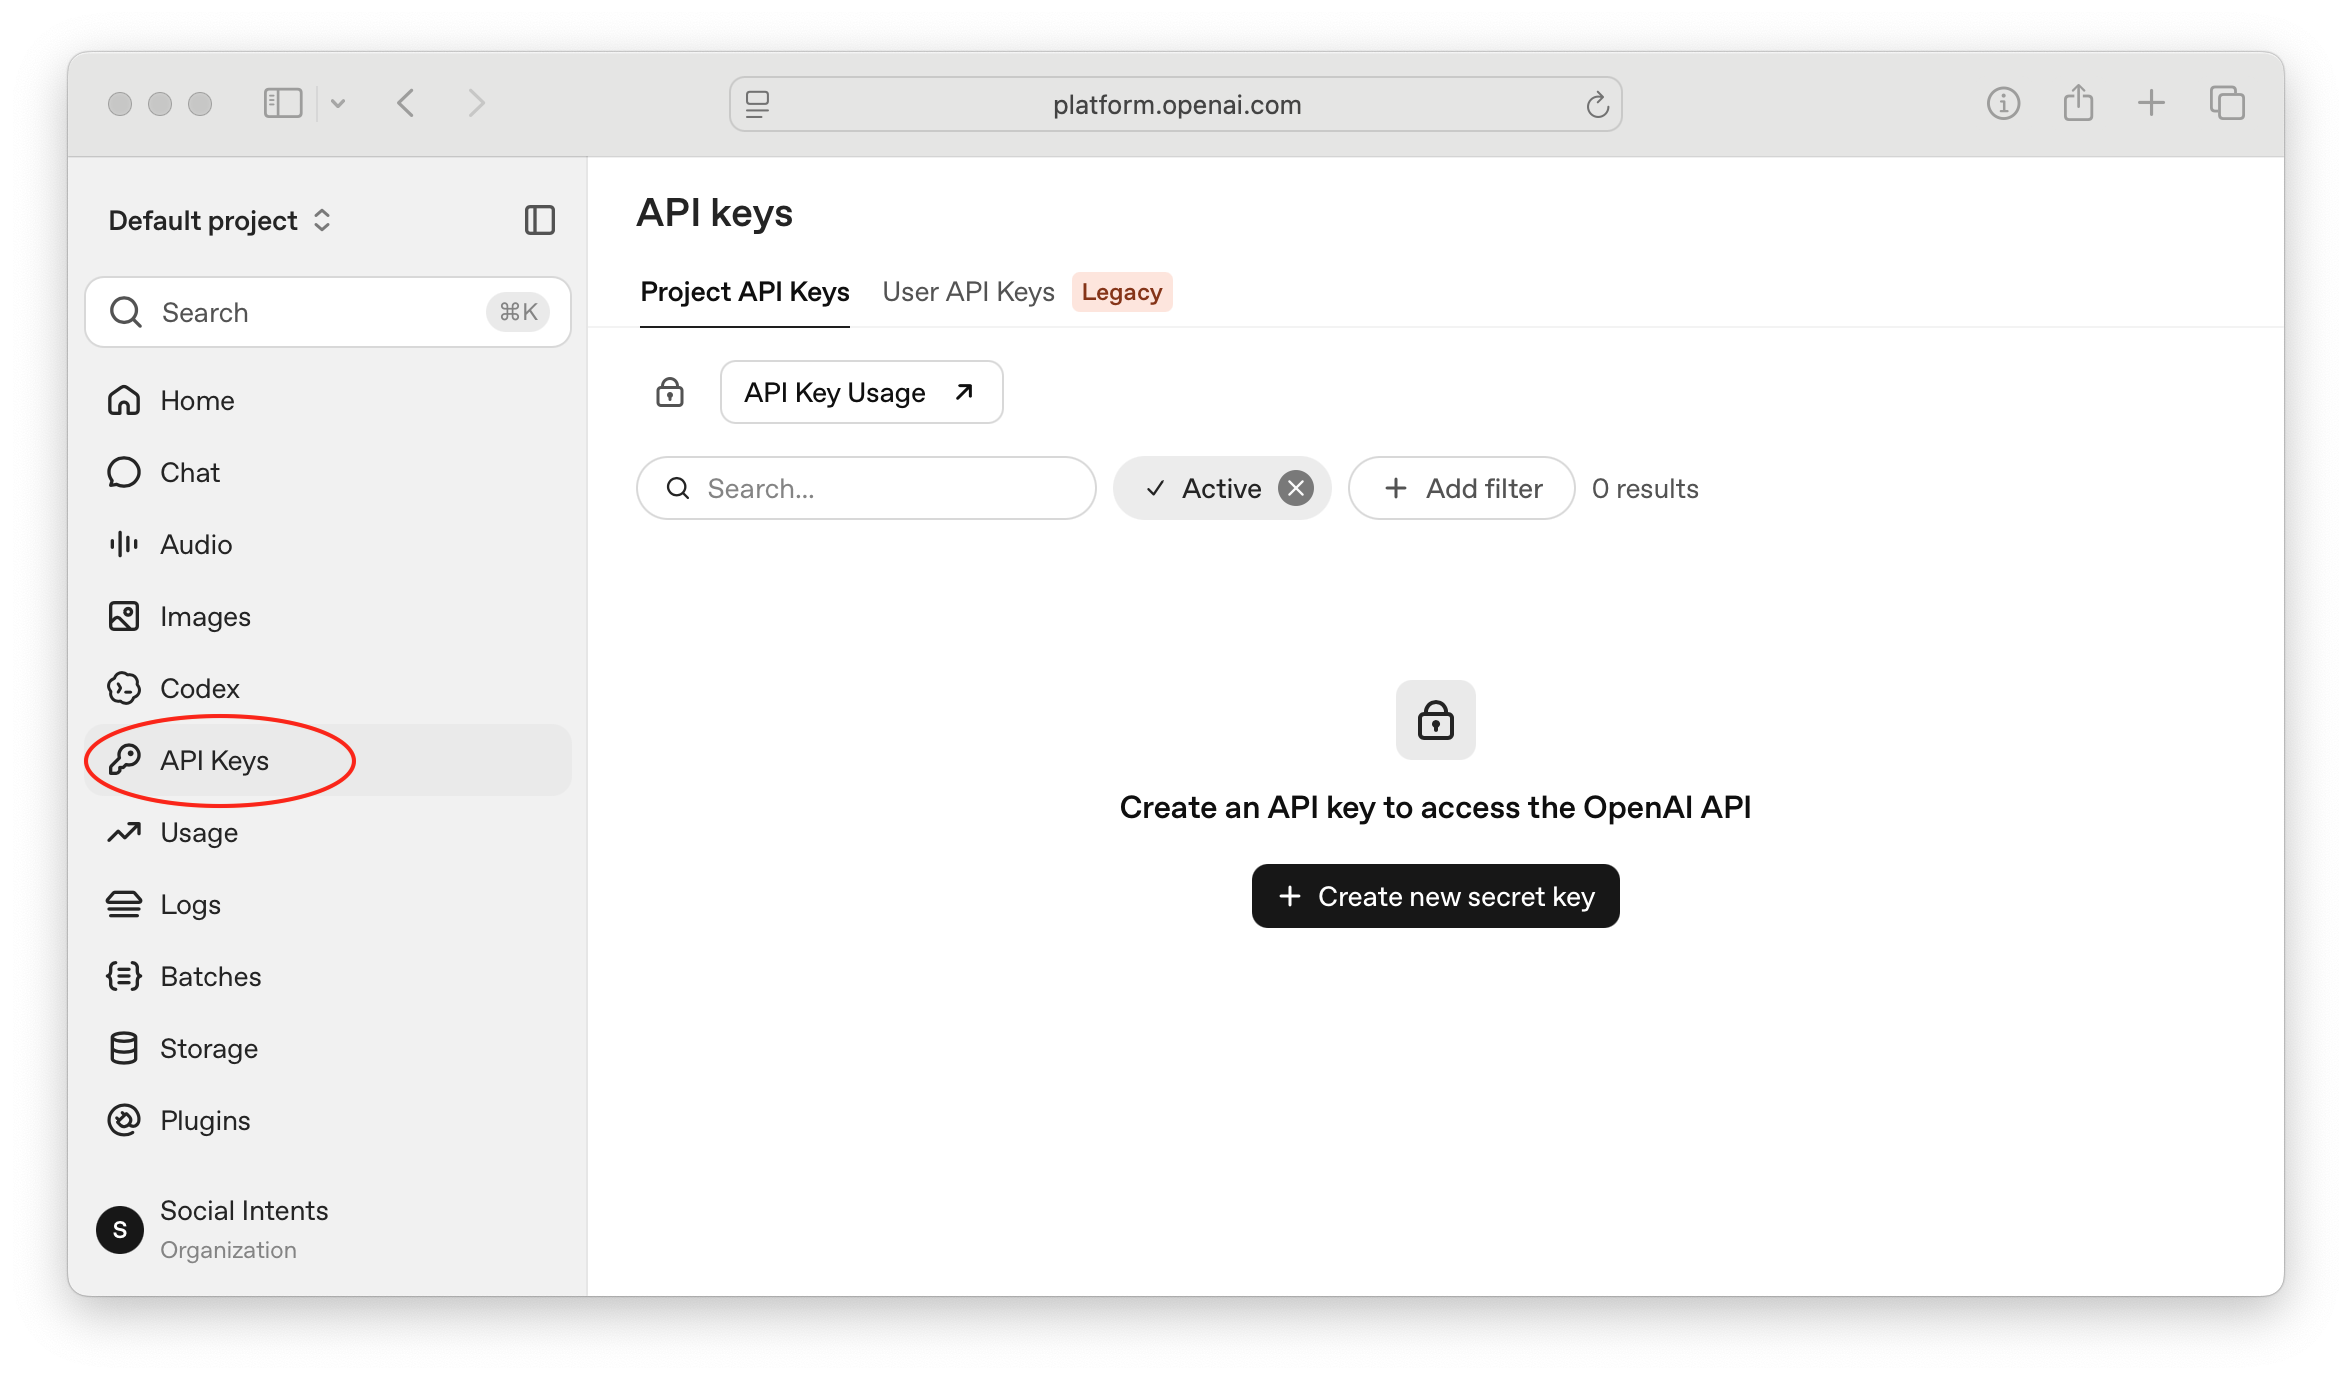Click Add filter button
Image resolution: width=2352 pixels, height=1380 pixels.
tap(1461, 488)
